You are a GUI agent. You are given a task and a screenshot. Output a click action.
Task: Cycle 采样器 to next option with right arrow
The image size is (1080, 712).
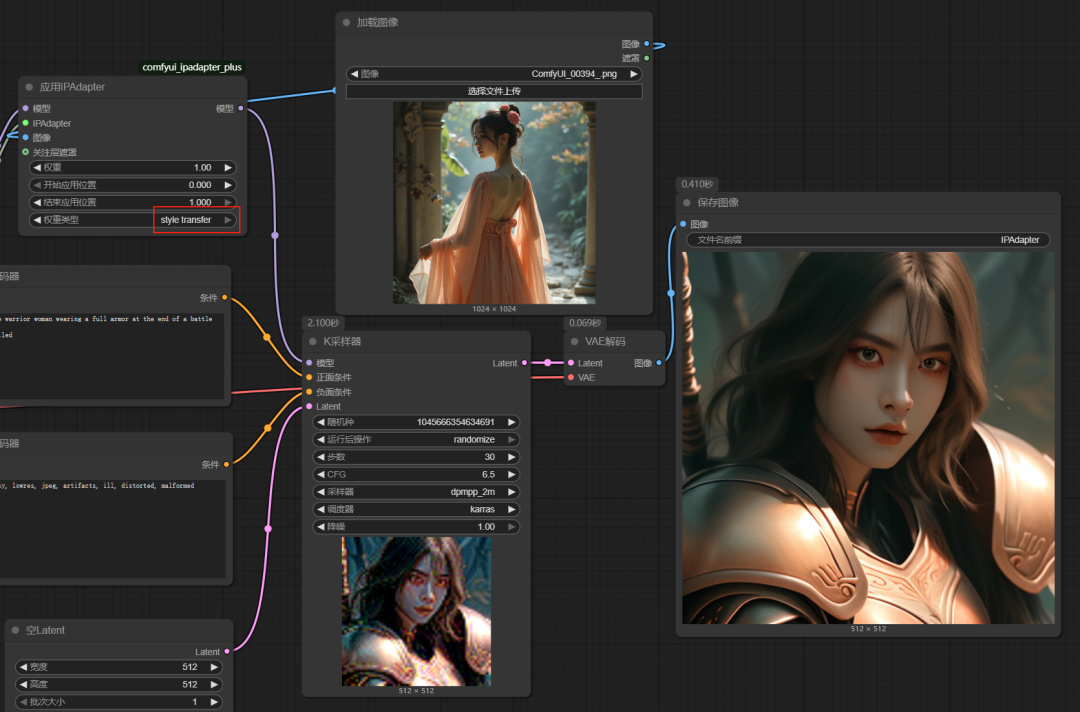tap(512, 492)
